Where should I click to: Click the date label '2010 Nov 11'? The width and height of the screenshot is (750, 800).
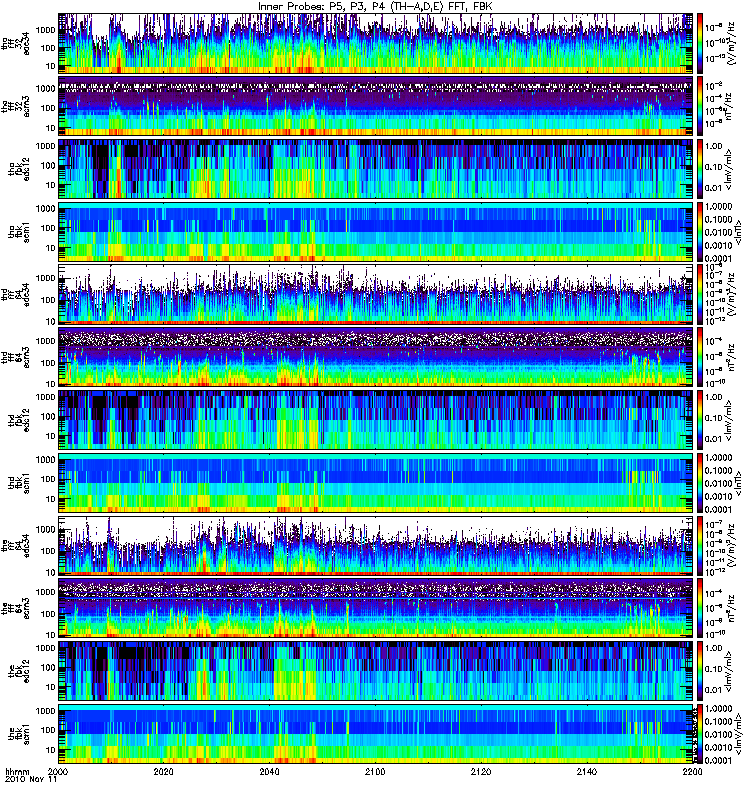click(x=31, y=780)
